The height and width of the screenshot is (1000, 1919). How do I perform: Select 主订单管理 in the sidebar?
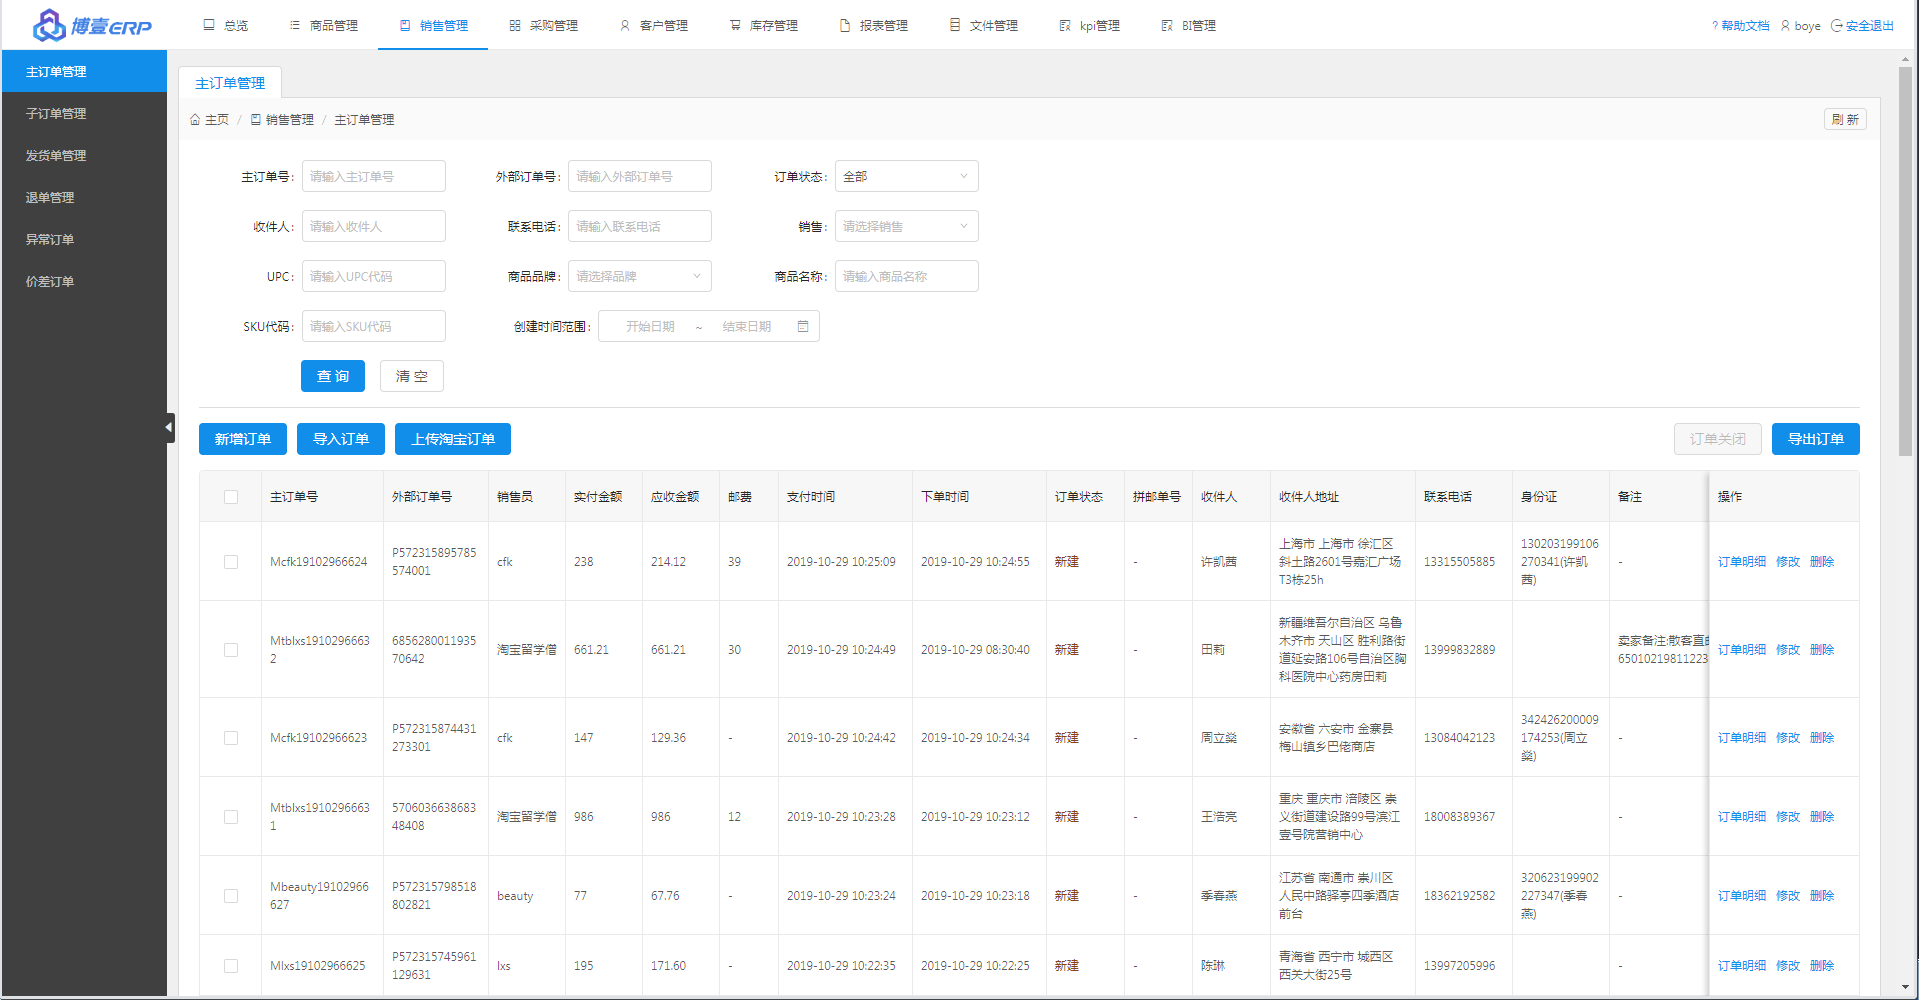pos(84,71)
